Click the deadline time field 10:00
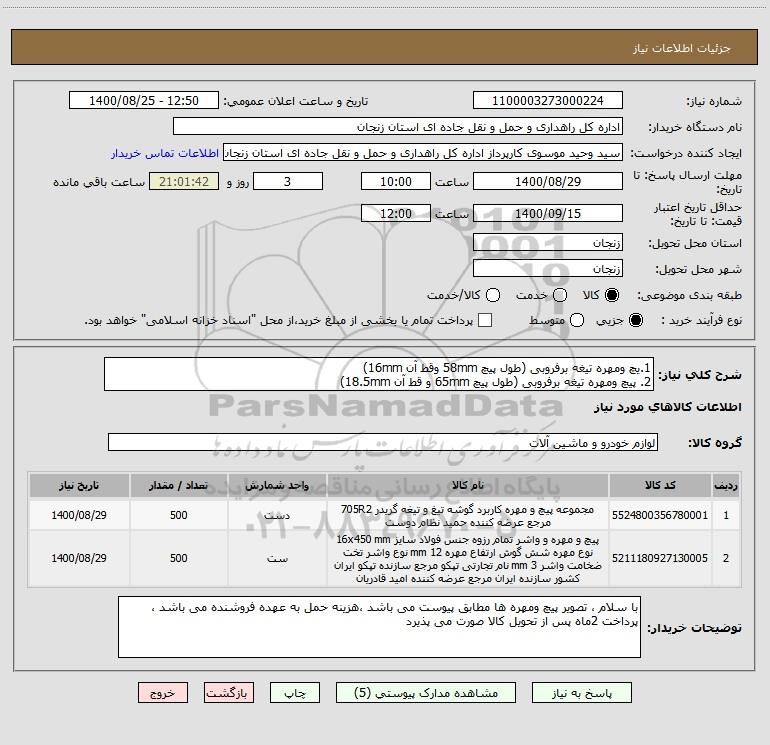The image size is (770, 745). tap(396, 181)
